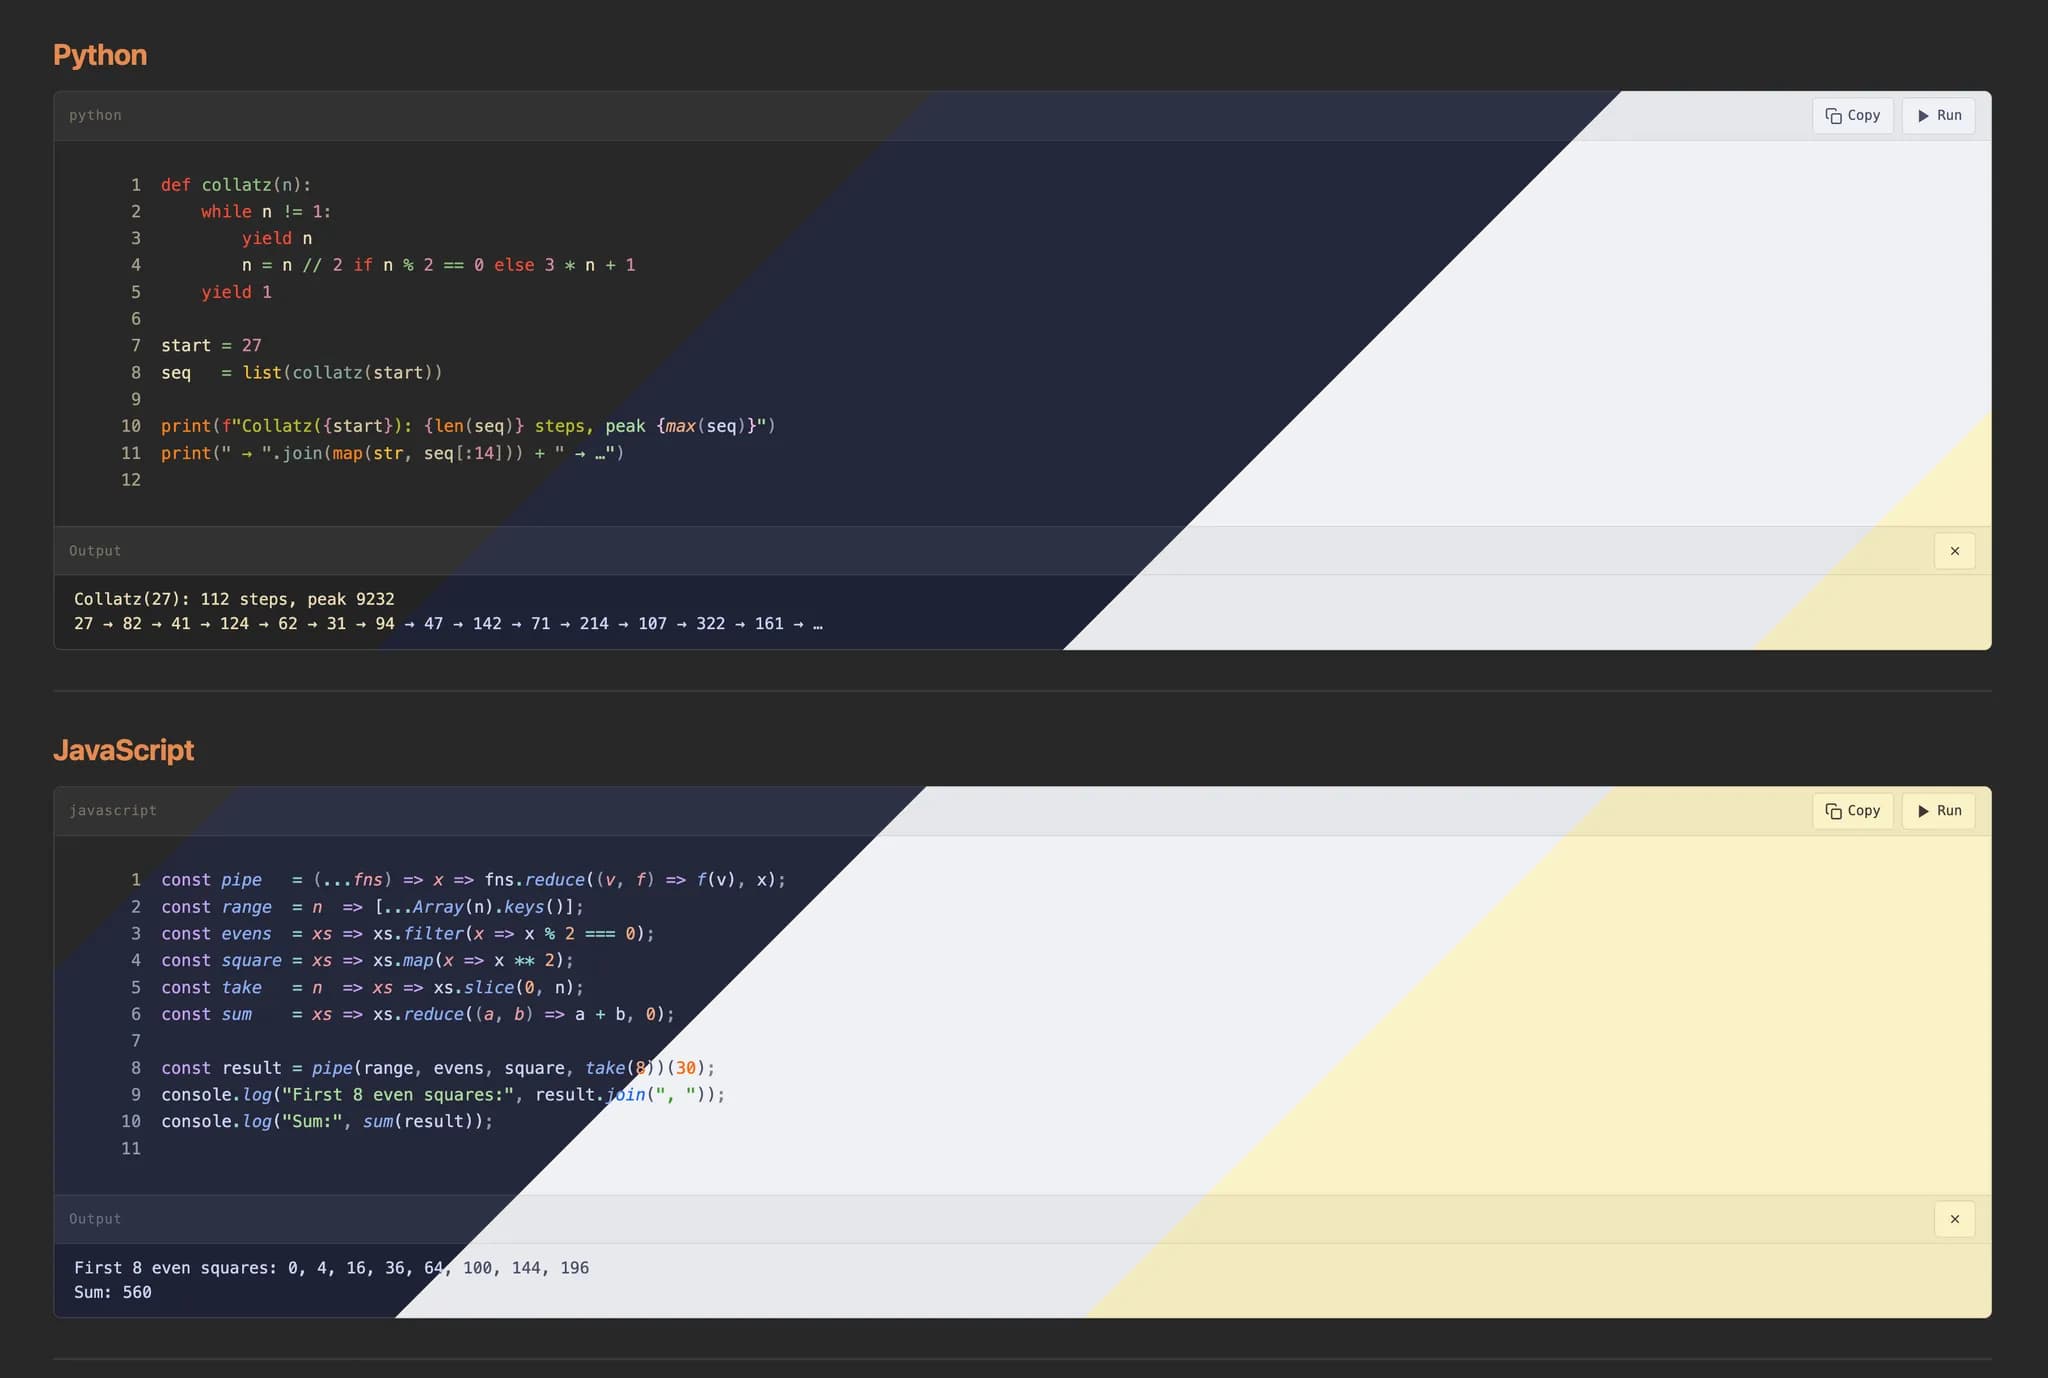This screenshot has width=2048, height=1378.
Task: Click the 'def collatz(n):' line
Action: (236, 185)
